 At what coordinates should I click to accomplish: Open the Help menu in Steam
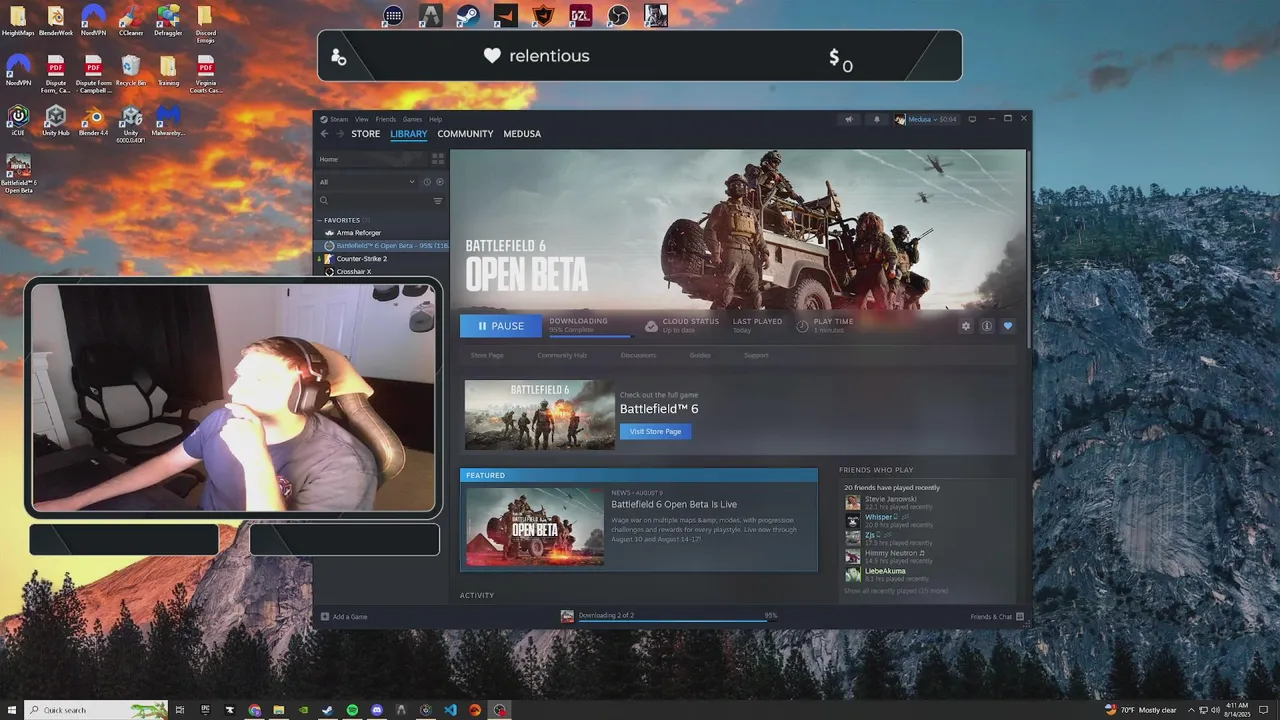tap(435, 119)
